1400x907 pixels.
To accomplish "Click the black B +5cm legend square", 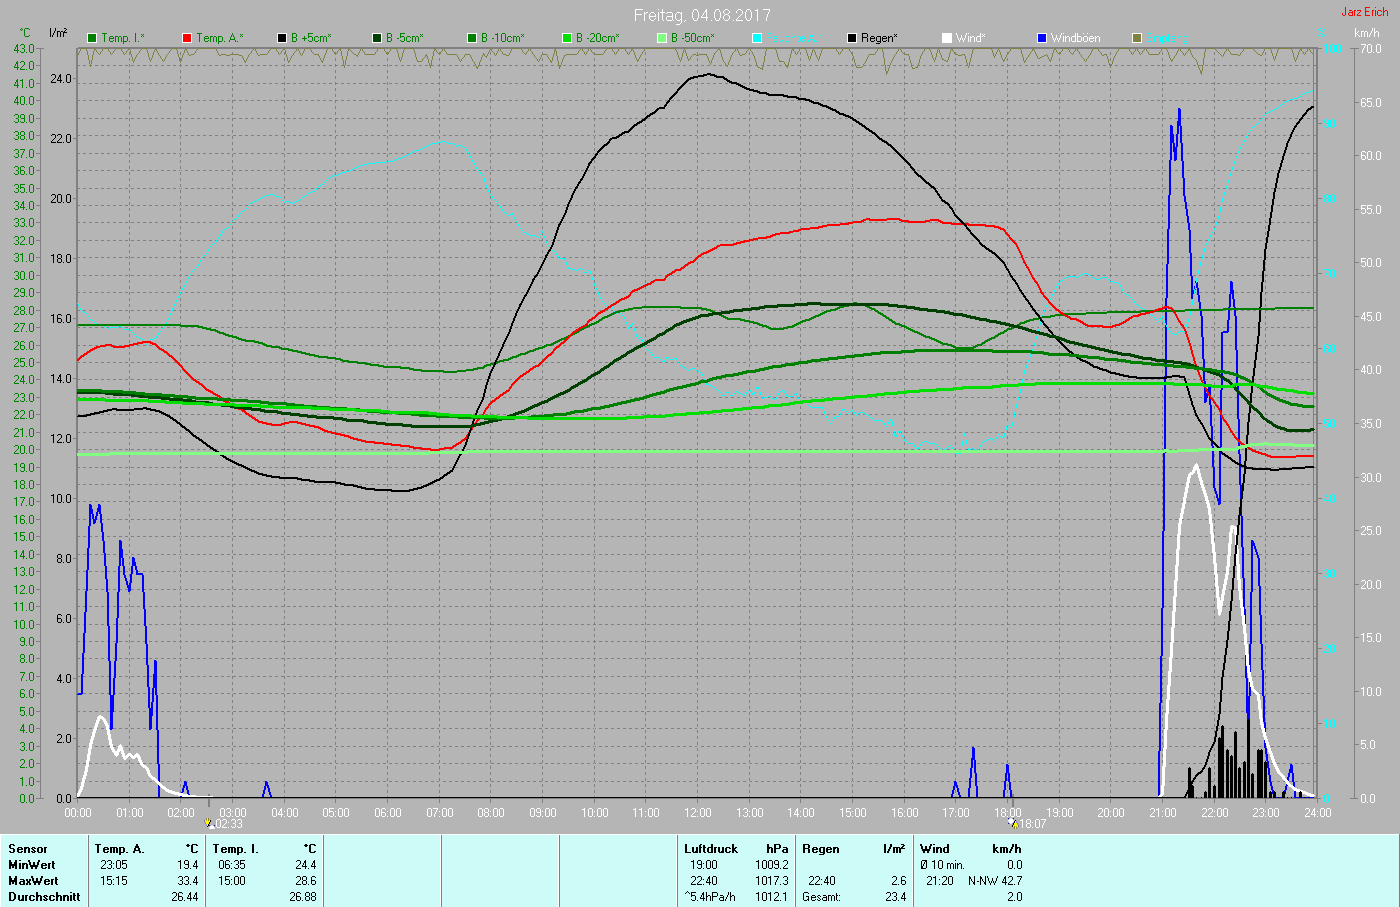I will [x=282, y=38].
